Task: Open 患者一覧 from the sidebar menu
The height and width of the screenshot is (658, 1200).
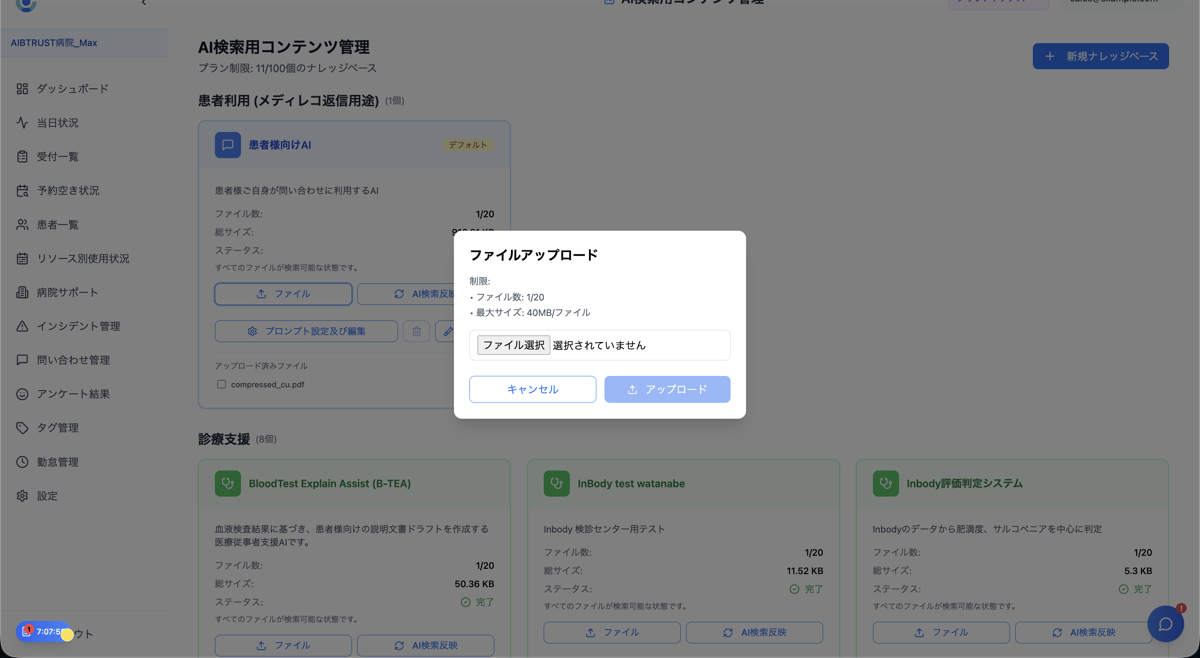Action: click(x=60, y=223)
